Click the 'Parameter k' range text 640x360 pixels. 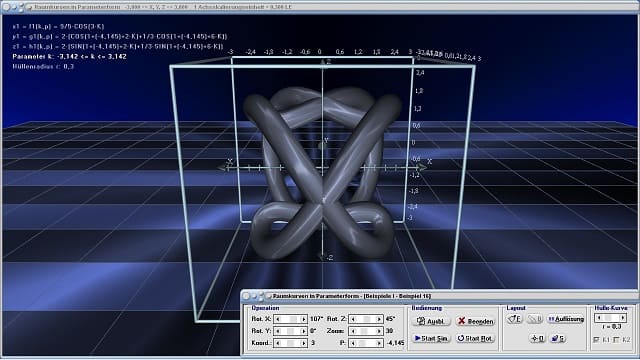(69, 56)
